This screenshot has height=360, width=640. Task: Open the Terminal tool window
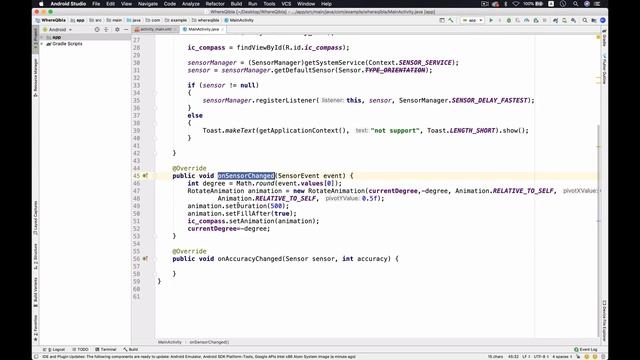(106, 349)
